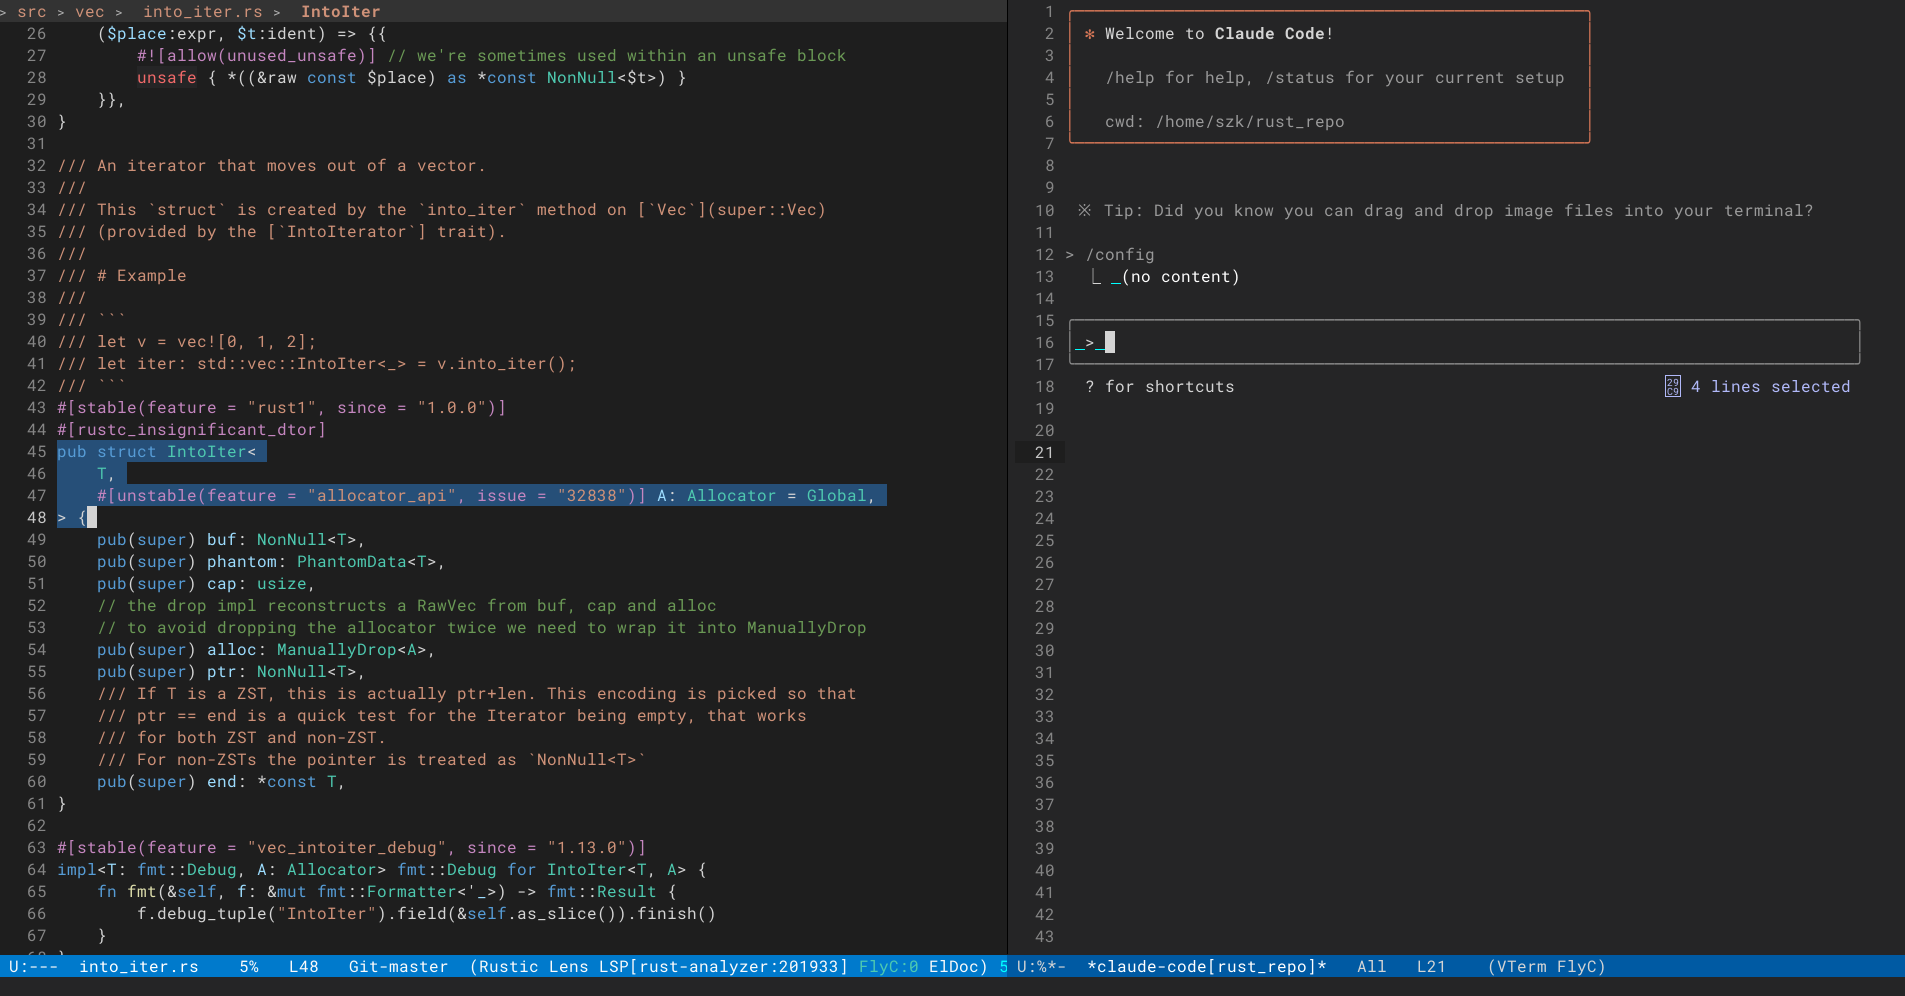Click "ElDoc" in the left mode line
Screen dimensions: 1905x996
(953, 967)
